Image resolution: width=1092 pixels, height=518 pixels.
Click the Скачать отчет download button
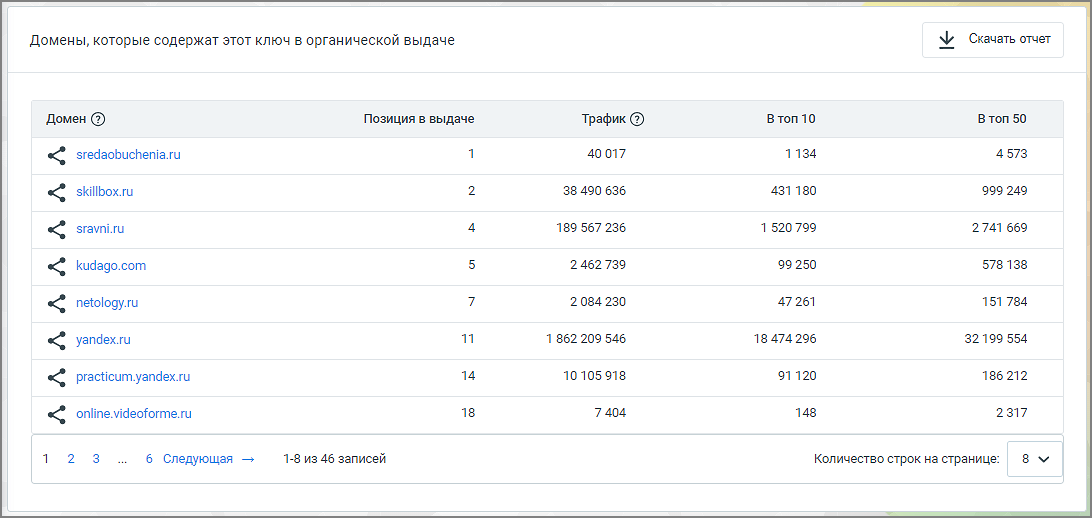click(x=993, y=40)
